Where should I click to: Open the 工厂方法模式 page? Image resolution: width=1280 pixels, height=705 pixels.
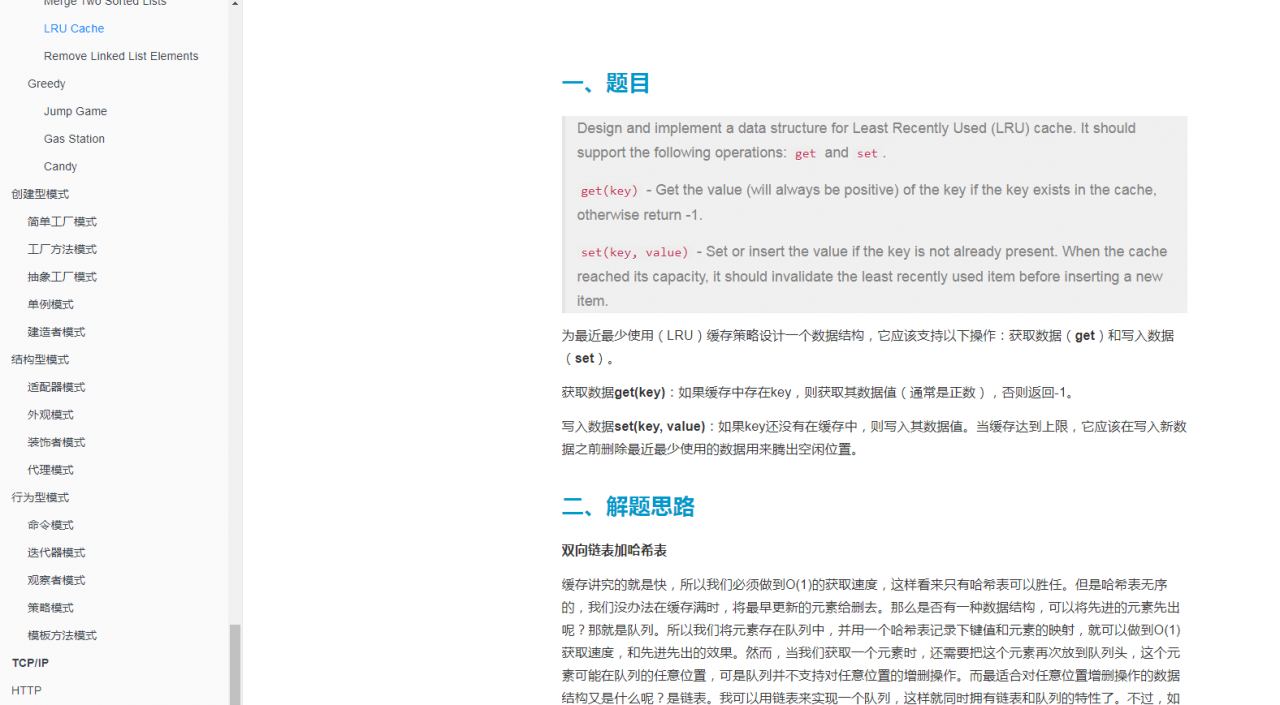(62, 249)
